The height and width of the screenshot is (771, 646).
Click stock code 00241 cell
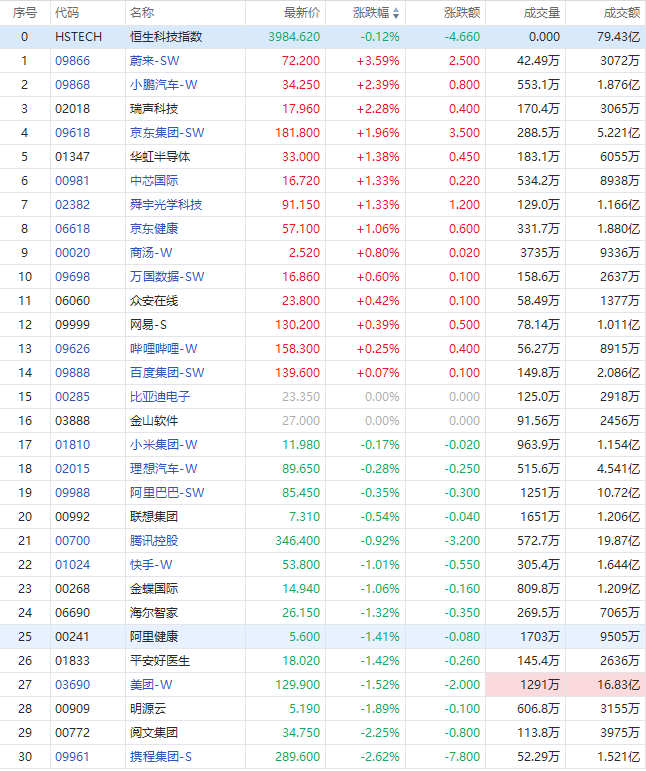coord(73,637)
